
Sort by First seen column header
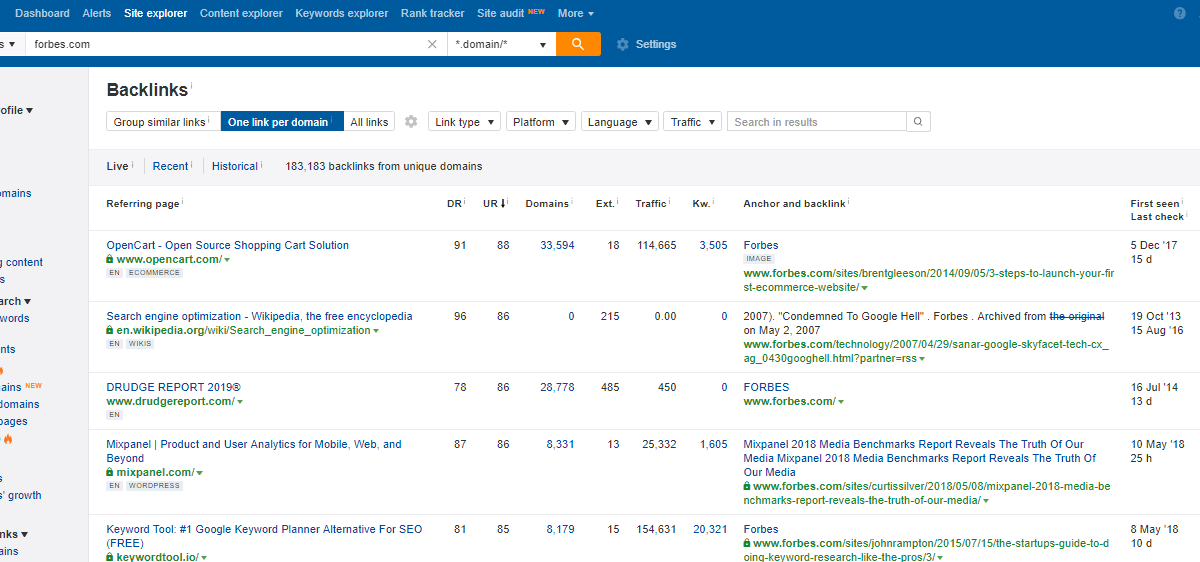[1155, 204]
